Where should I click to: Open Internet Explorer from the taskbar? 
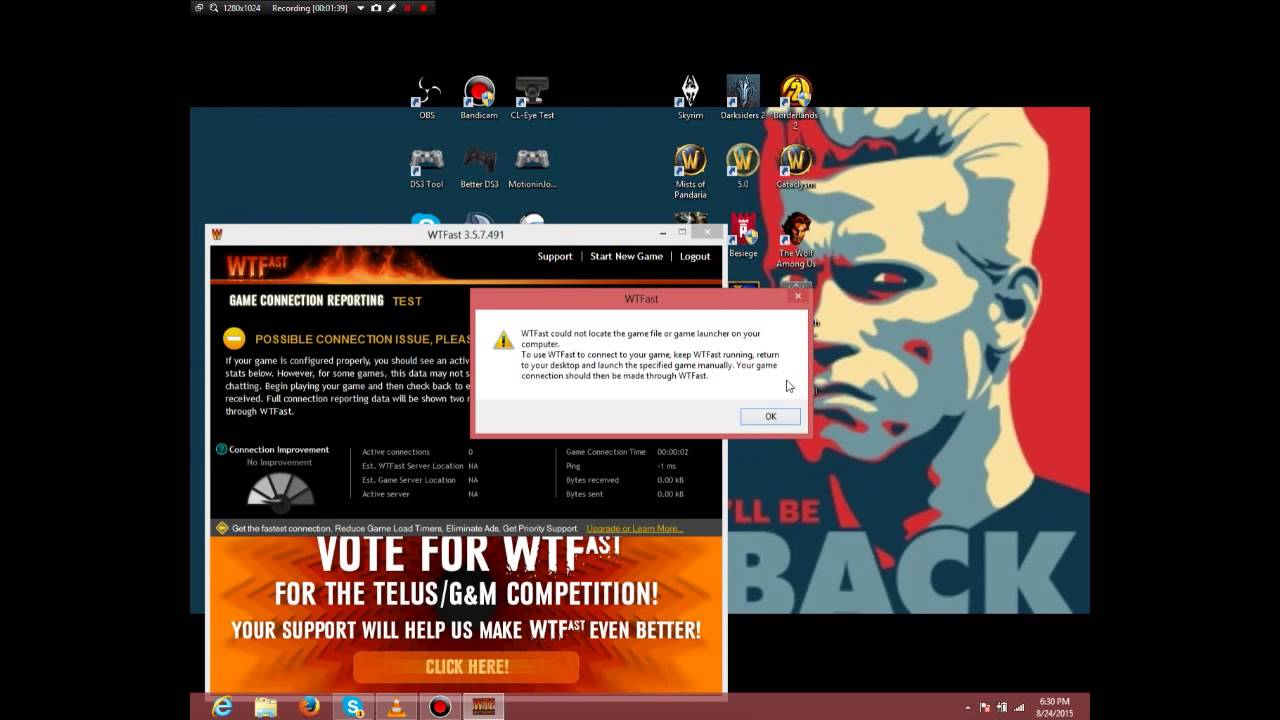pos(222,707)
